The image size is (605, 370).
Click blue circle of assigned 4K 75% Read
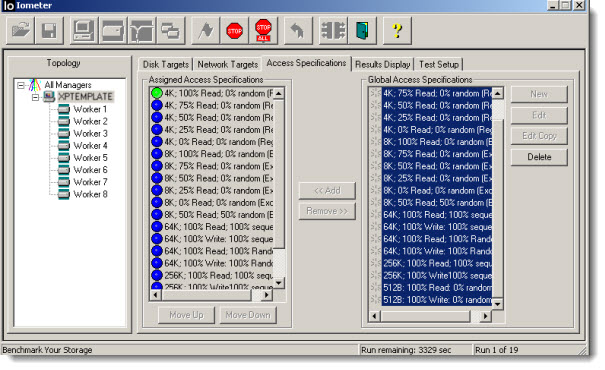[157, 105]
